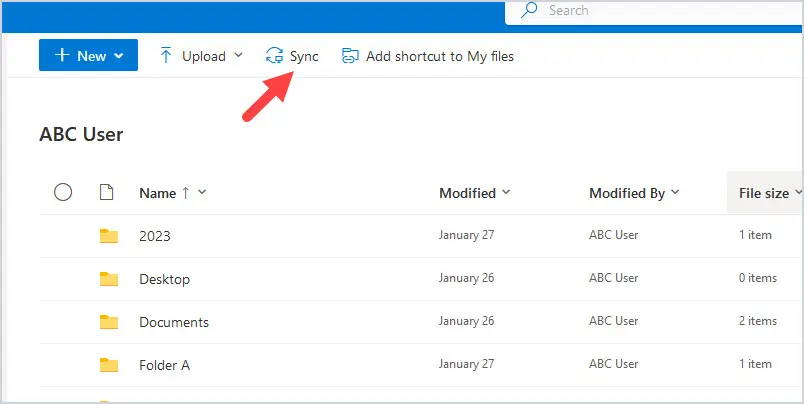The width and height of the screenshot is (804, 404).
Task: Click ABC User in the 2023 row
Action: pos(613,235)
